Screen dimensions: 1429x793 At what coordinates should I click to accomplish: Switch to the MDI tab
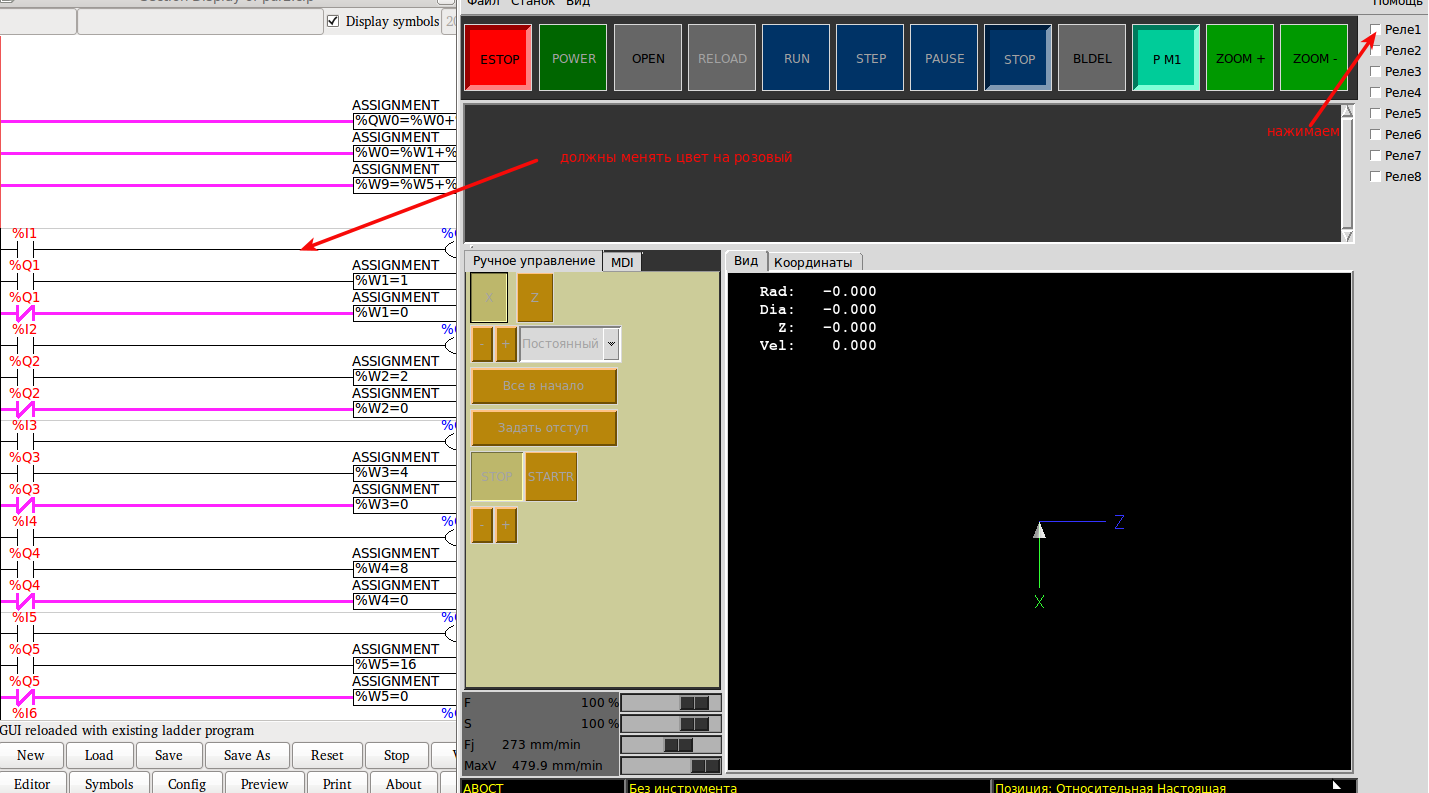click(622, 262)
